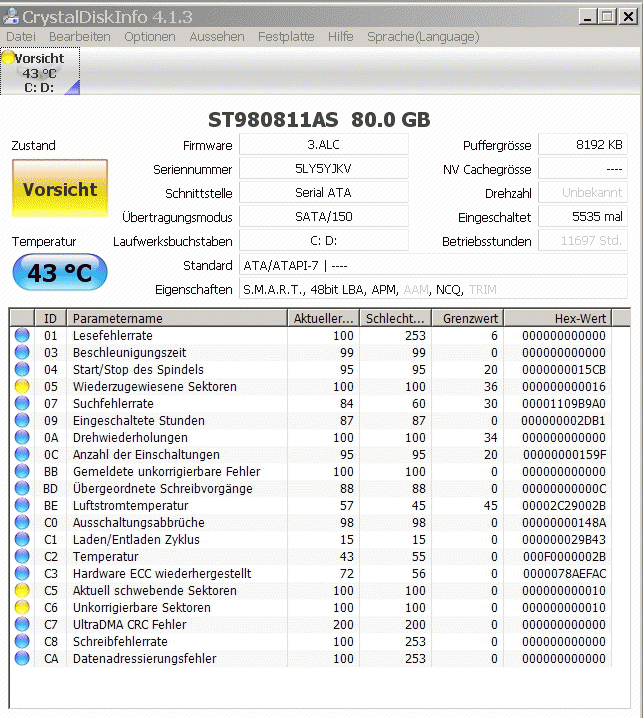Select the UltraDMA CRC Fehler parameter name
643x718 pixels.
point(130,624)
